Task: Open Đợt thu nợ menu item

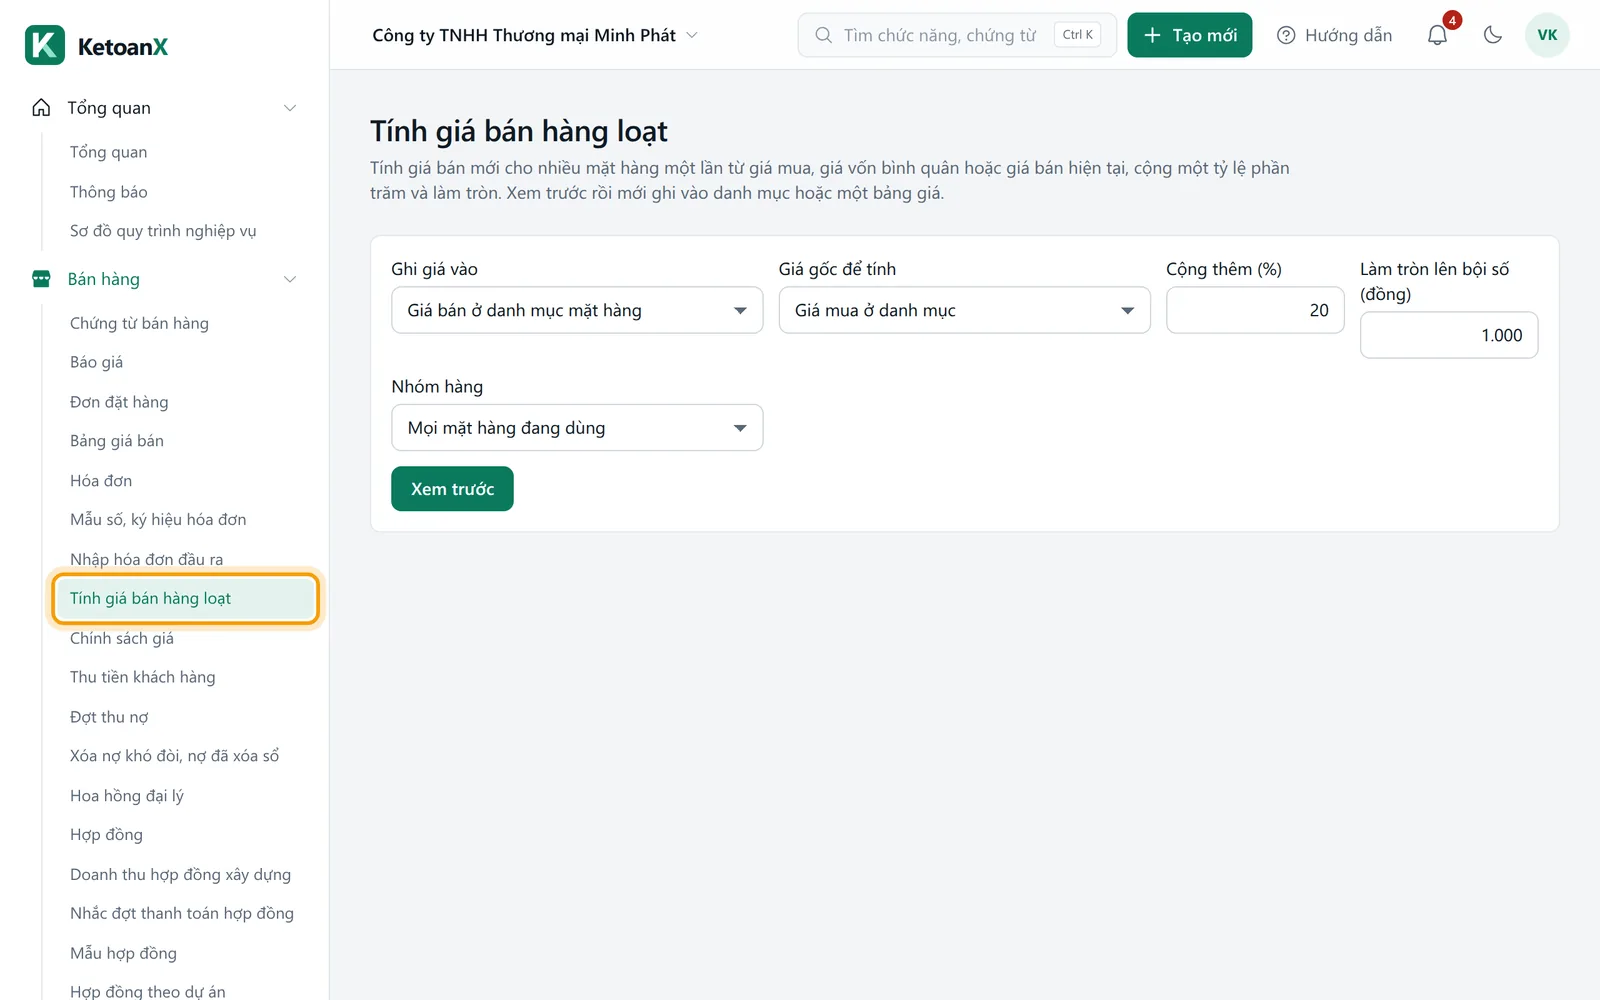Action: (x=109, y=717)
